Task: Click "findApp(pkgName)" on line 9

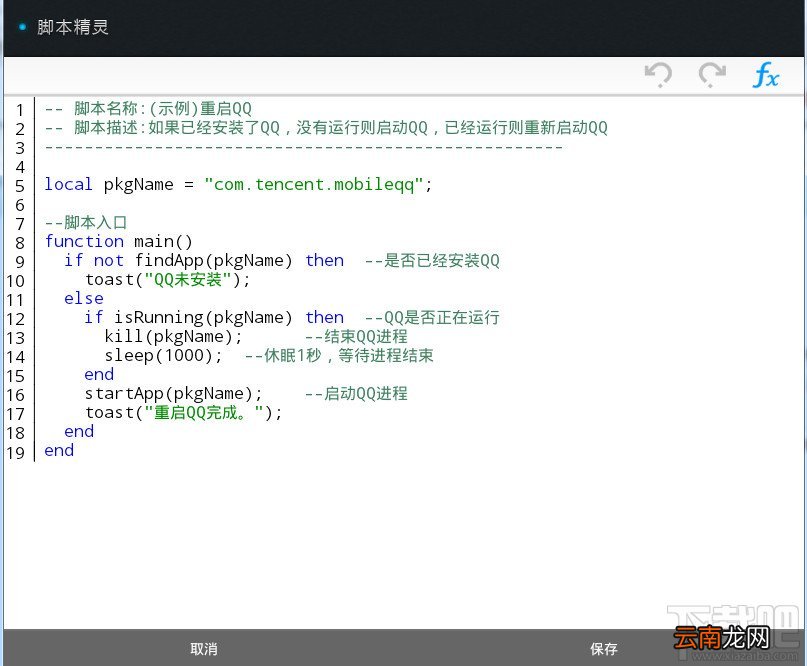Action: coord(214,260)
